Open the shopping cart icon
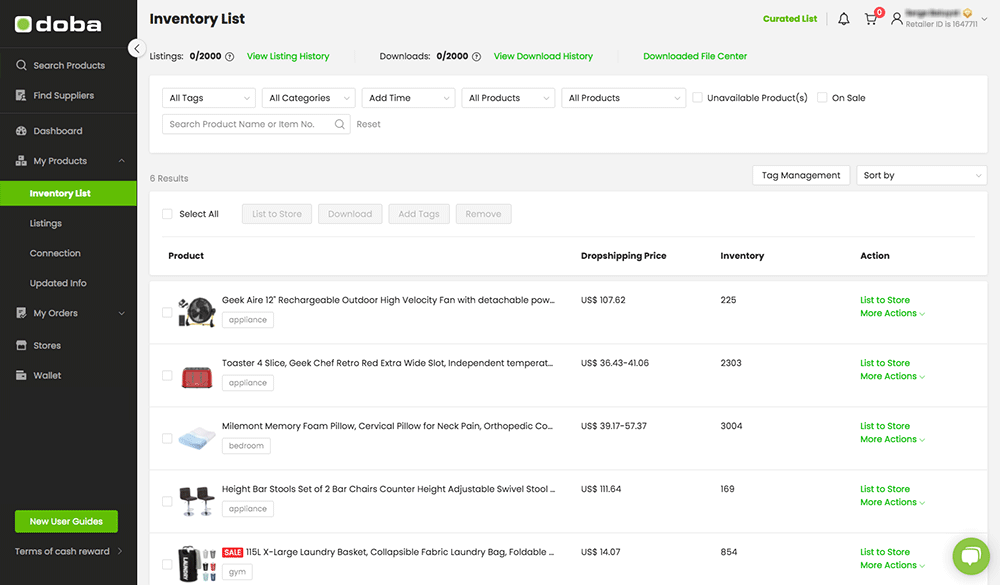1000x585 pixels. tap(871, 19)
